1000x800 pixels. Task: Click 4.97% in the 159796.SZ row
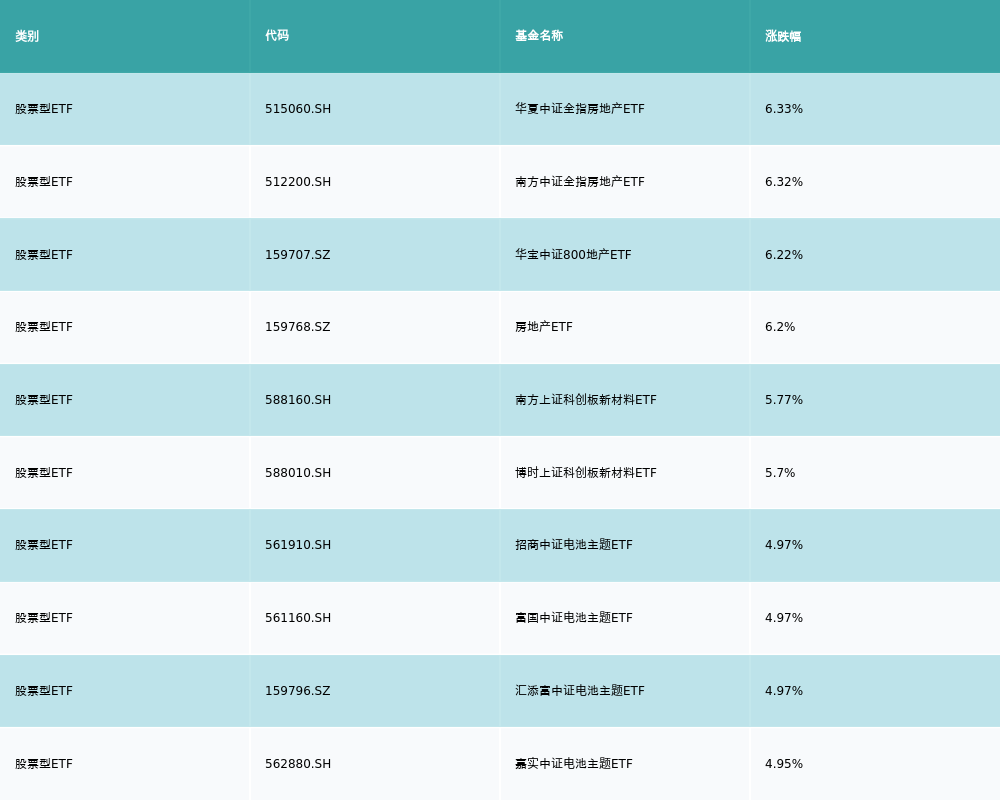pos(784,691)
